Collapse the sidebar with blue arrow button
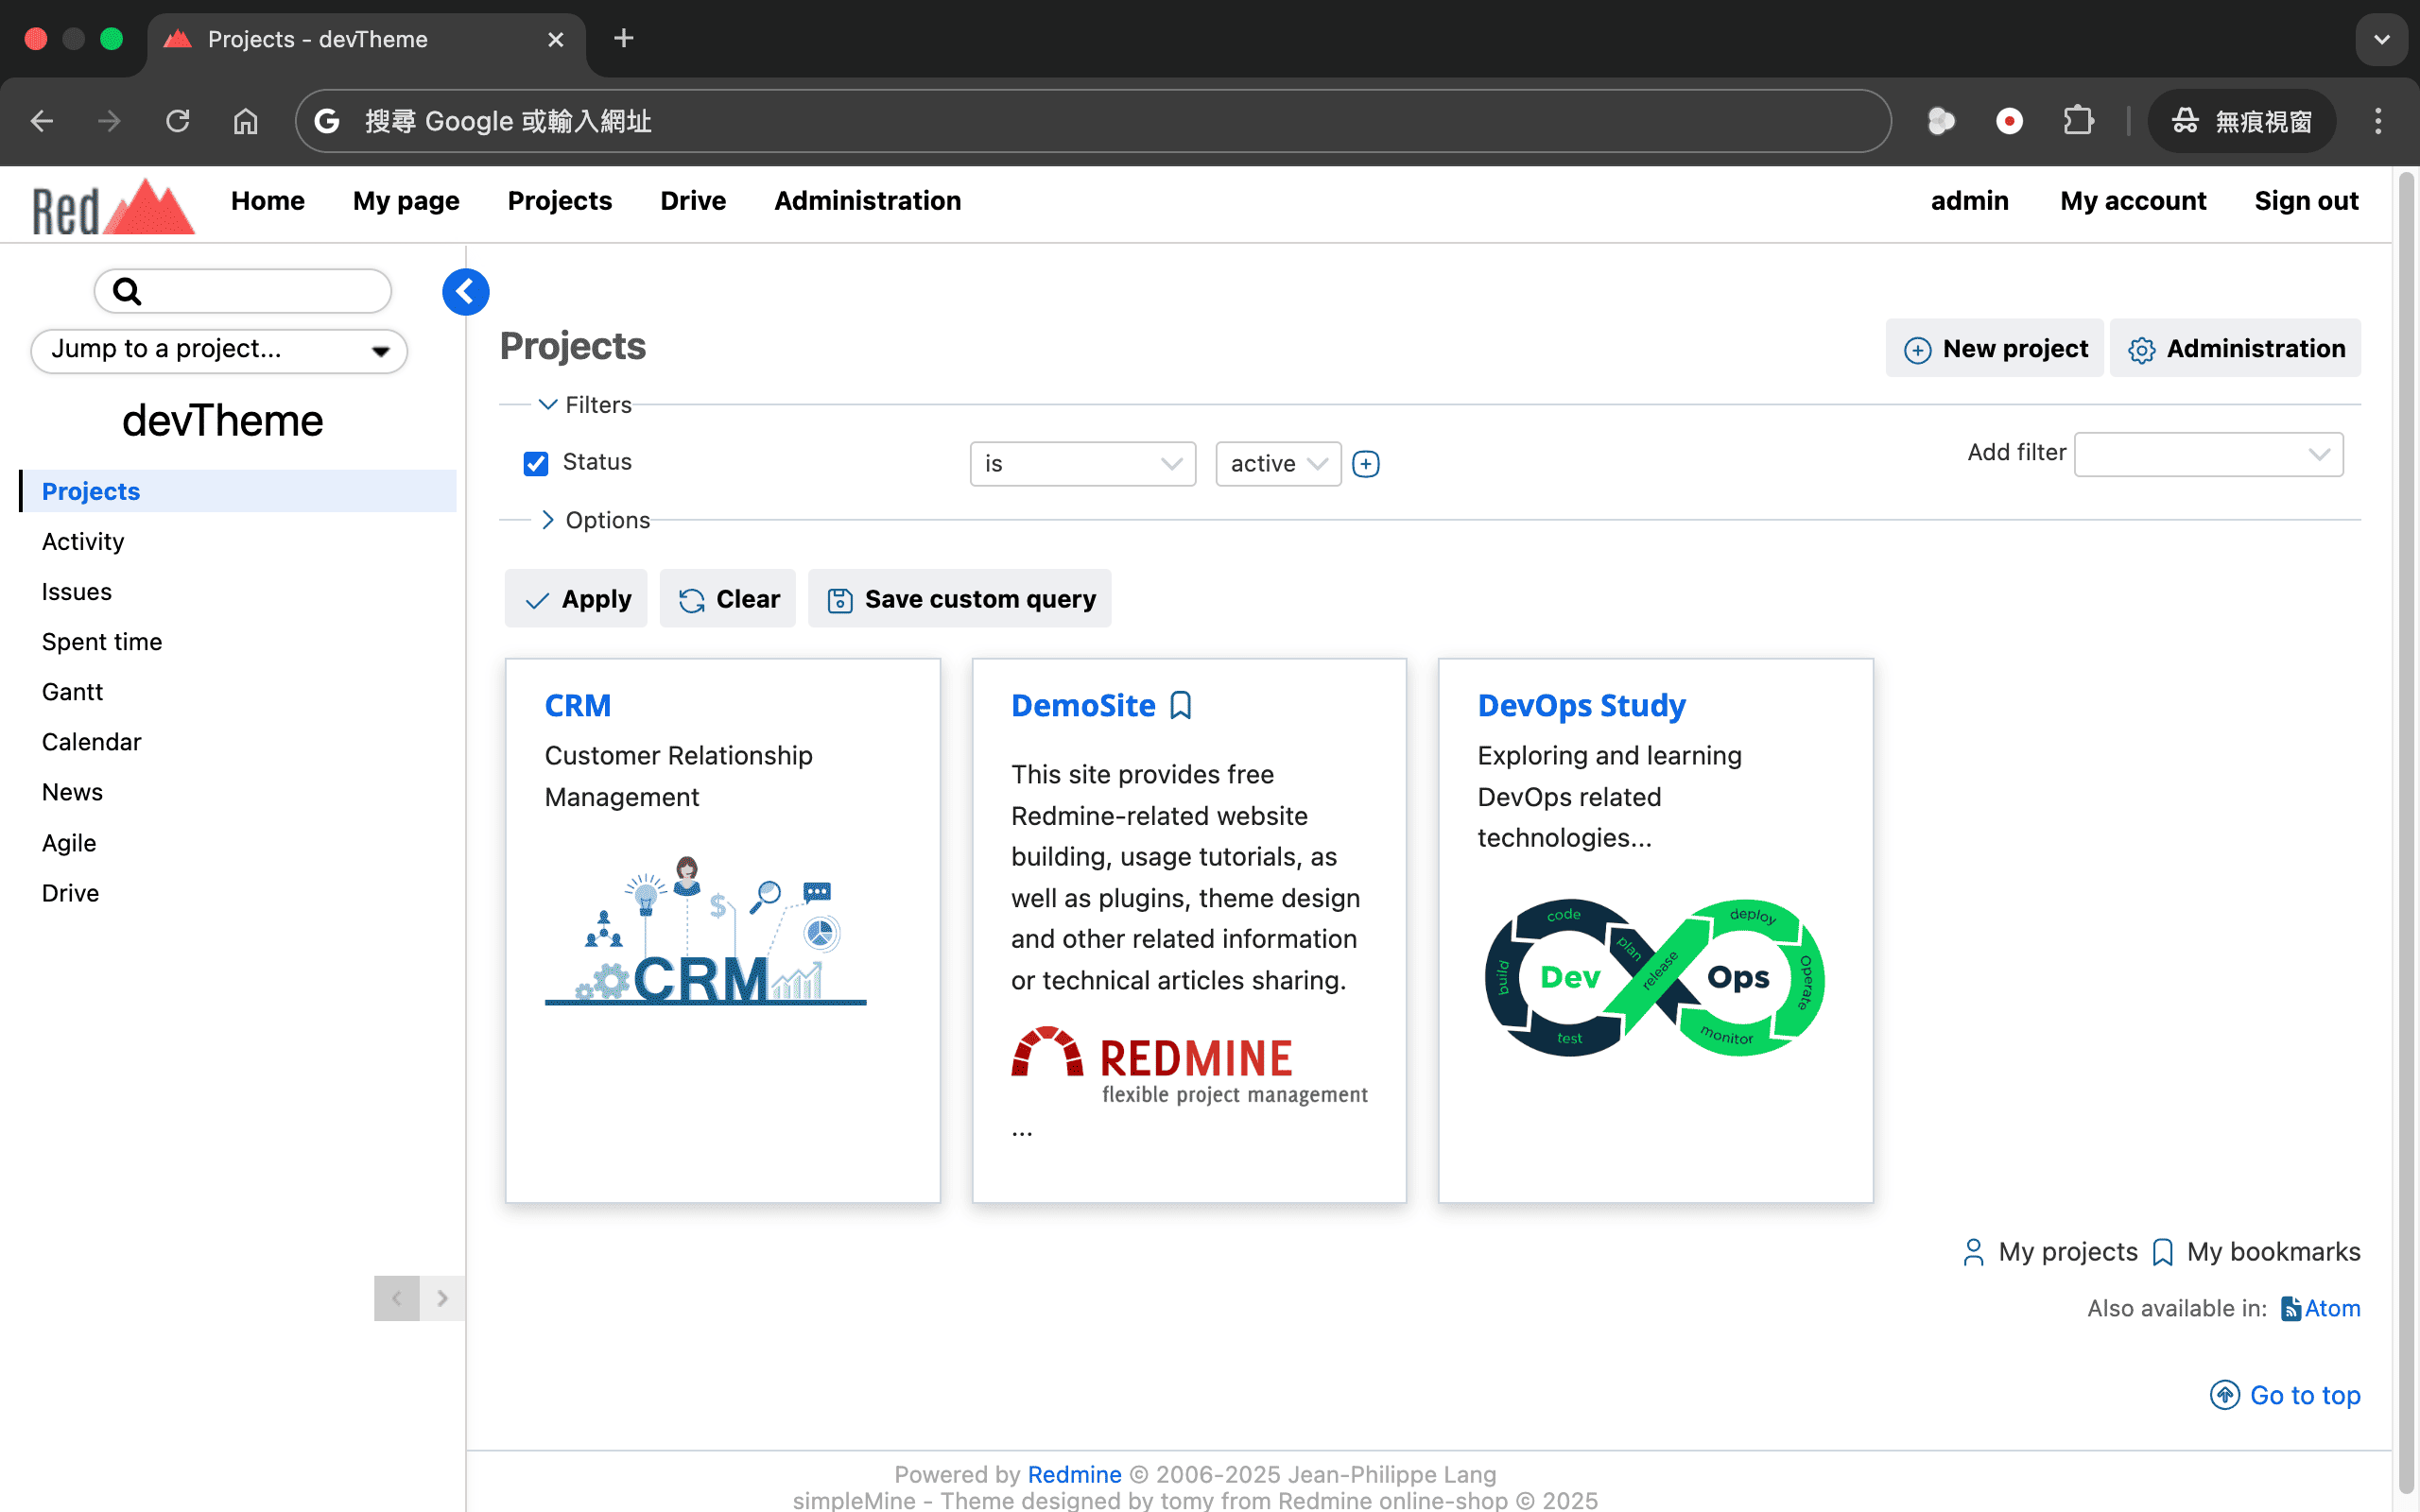Screen dimensions: 2420x1512 [x=465, y=292]
